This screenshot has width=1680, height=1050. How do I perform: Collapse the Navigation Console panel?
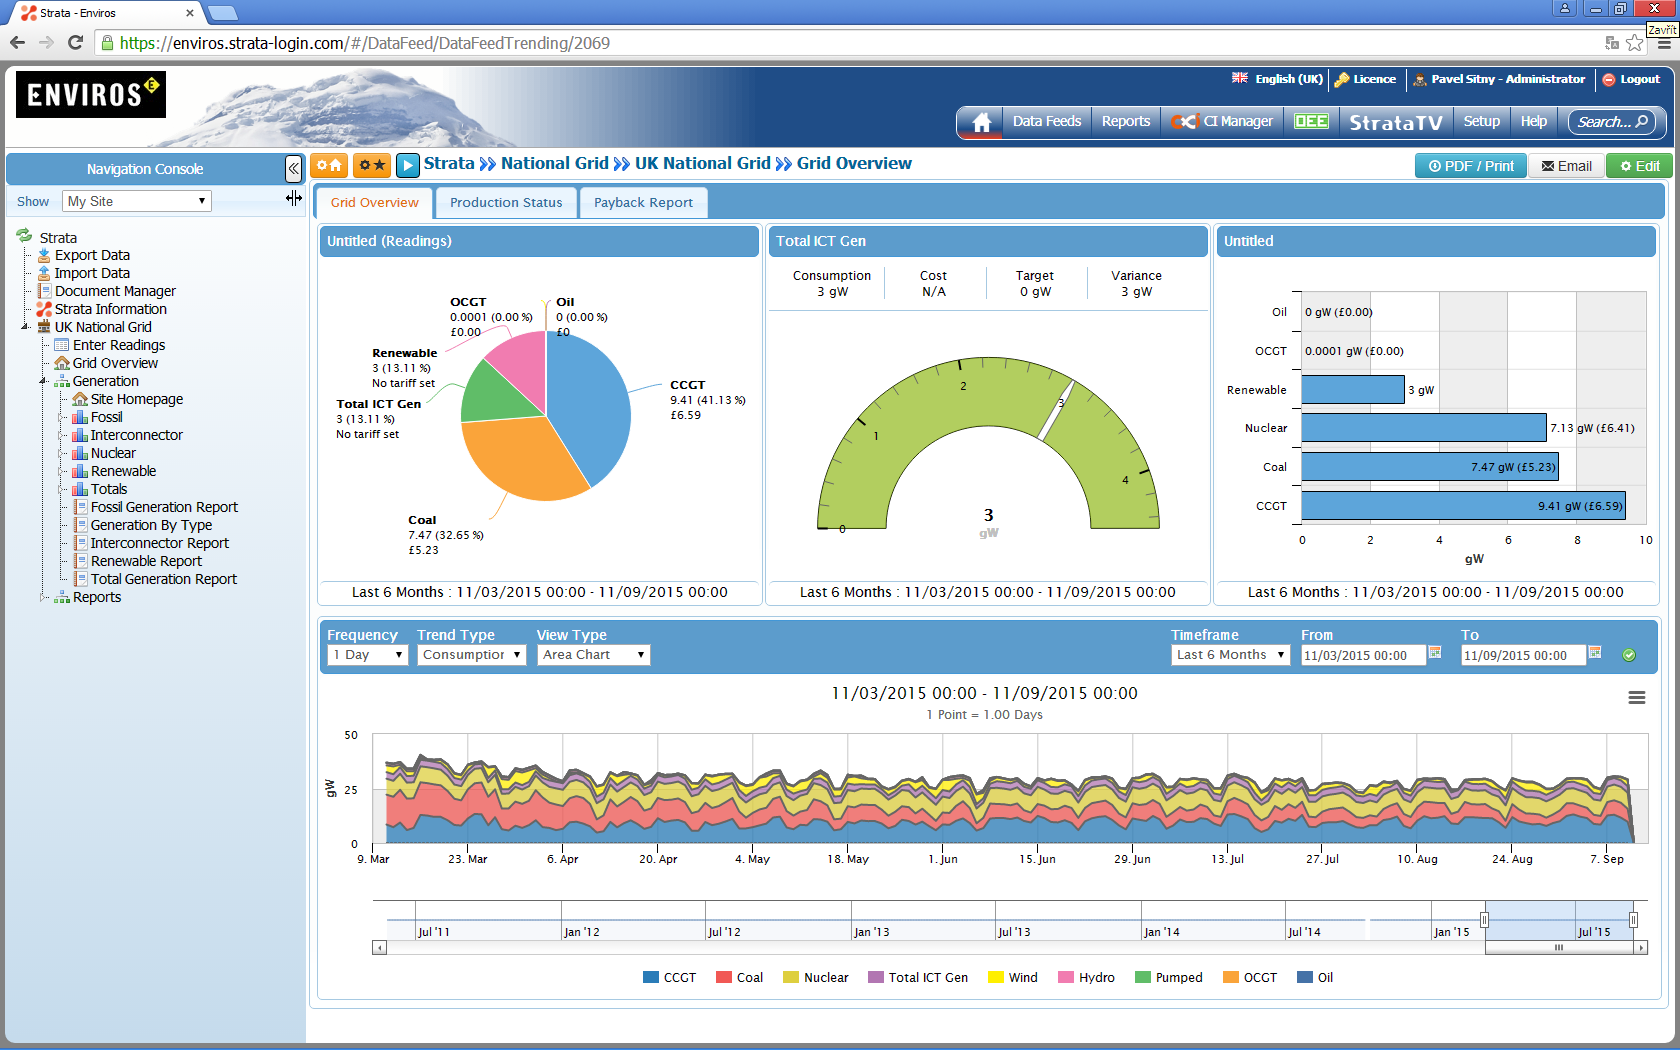[293, 169]
